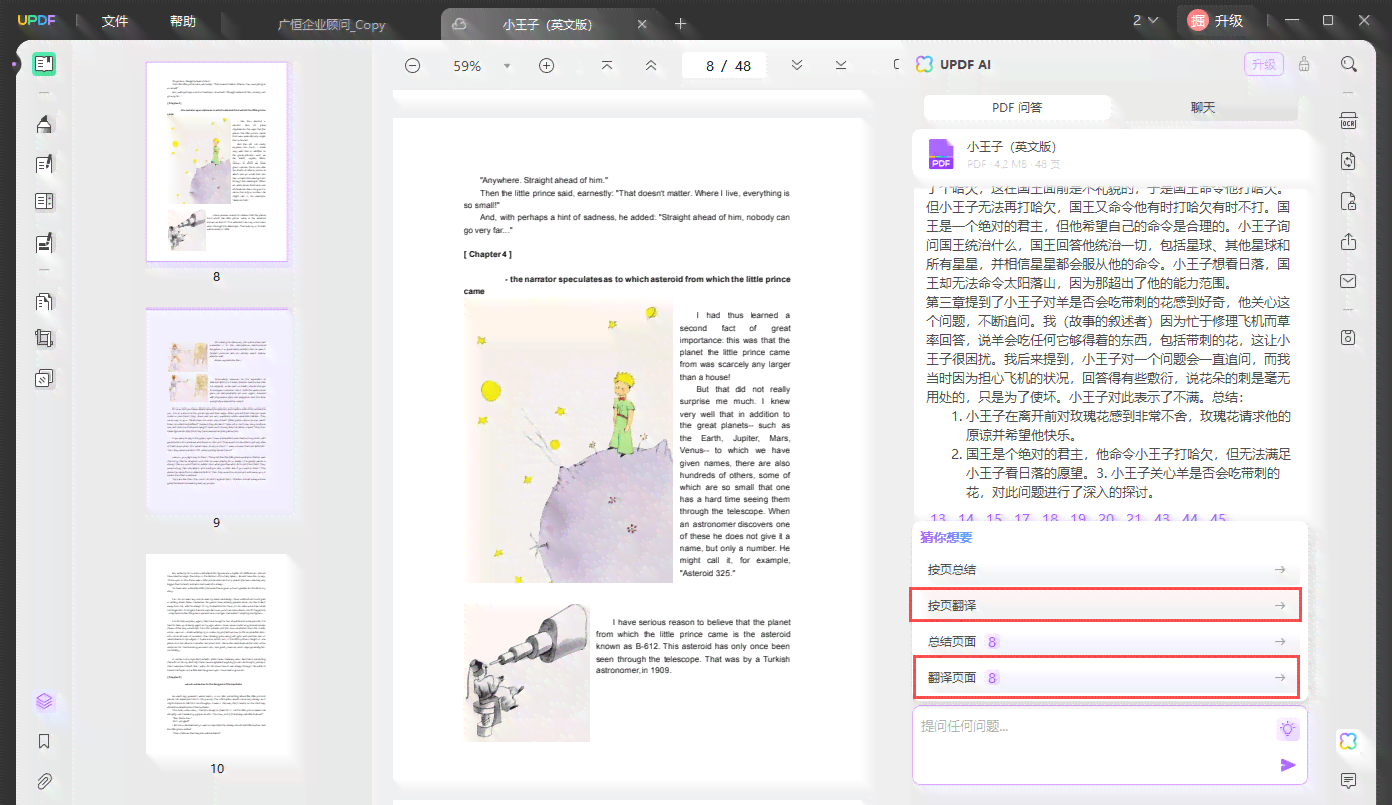Select the Comment highlighter tool in sidebar
Screen dimensions: 1392x805
(x=43, y=124)
